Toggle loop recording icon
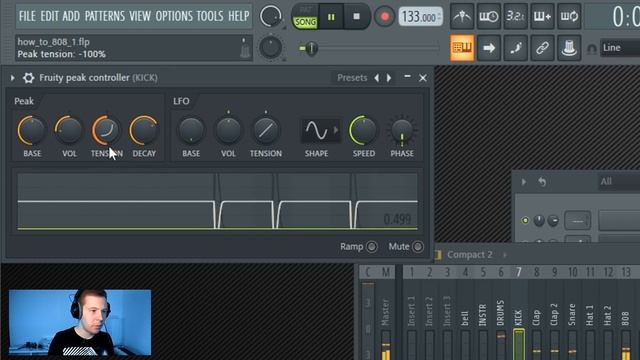This screenshot has width=640, height=360. point(569,17)
